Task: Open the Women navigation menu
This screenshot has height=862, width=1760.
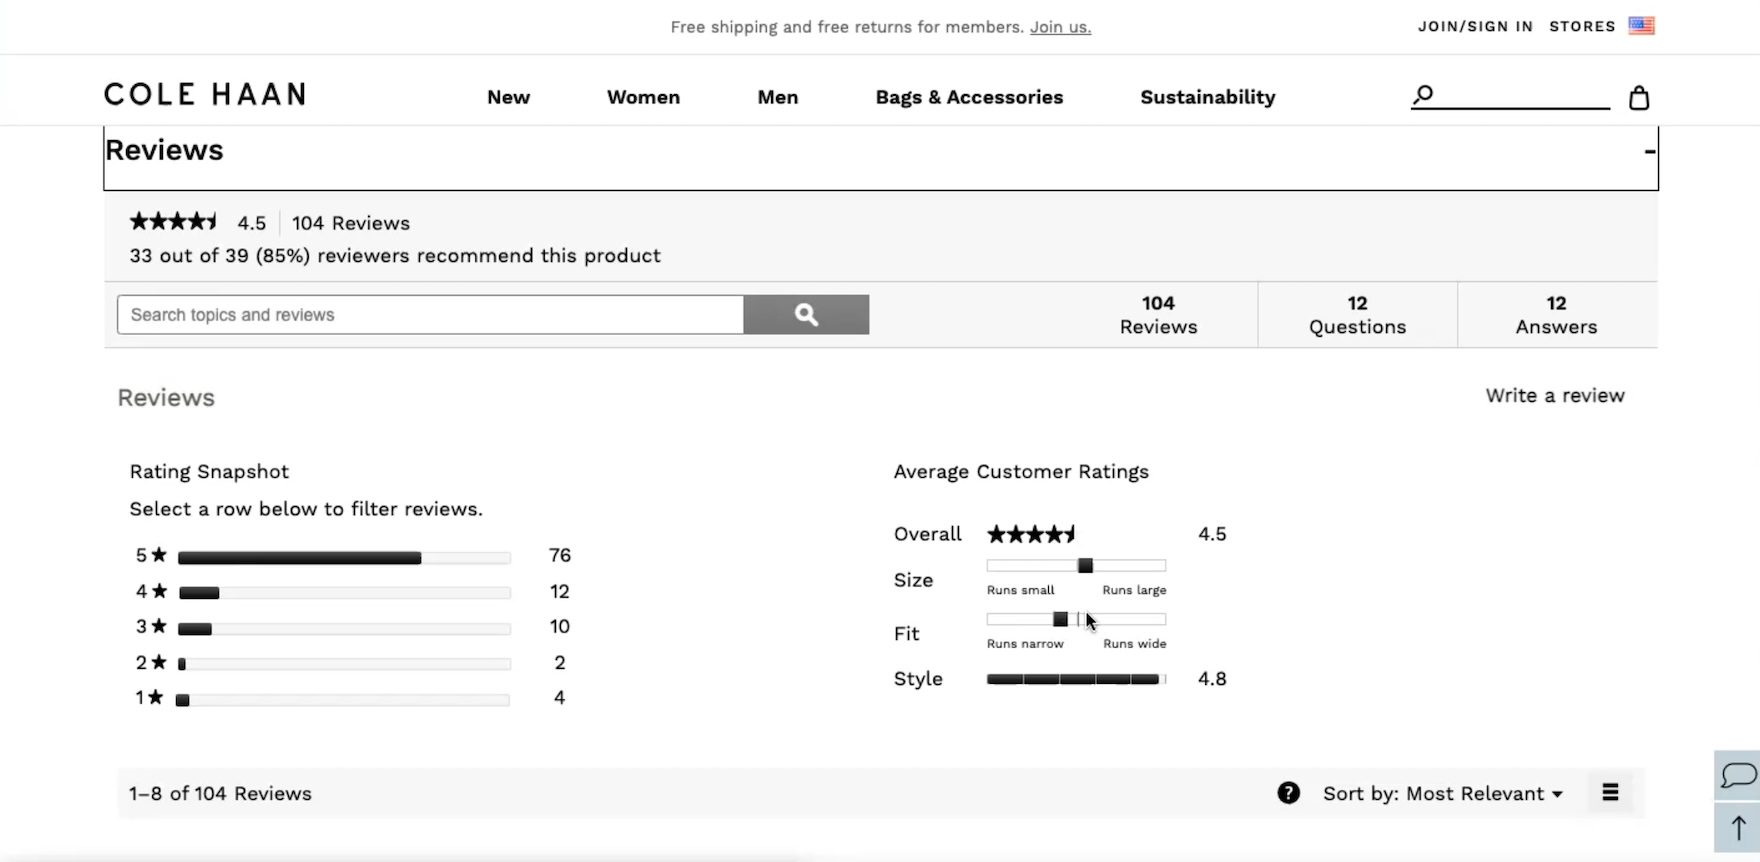Action: (x=643, y=97)
